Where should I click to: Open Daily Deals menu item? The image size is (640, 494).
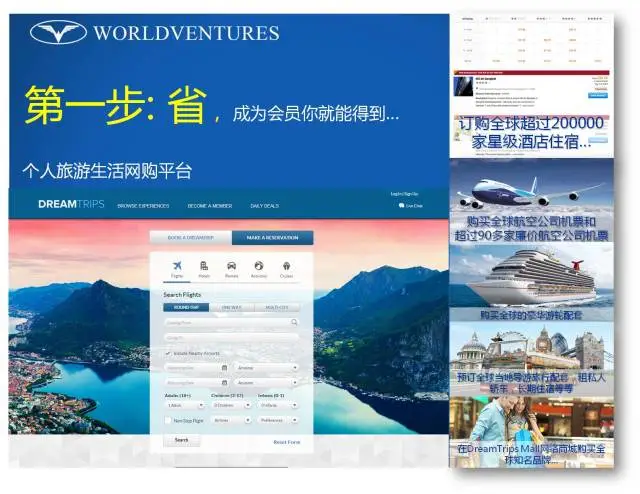click(x=264, y=206)
